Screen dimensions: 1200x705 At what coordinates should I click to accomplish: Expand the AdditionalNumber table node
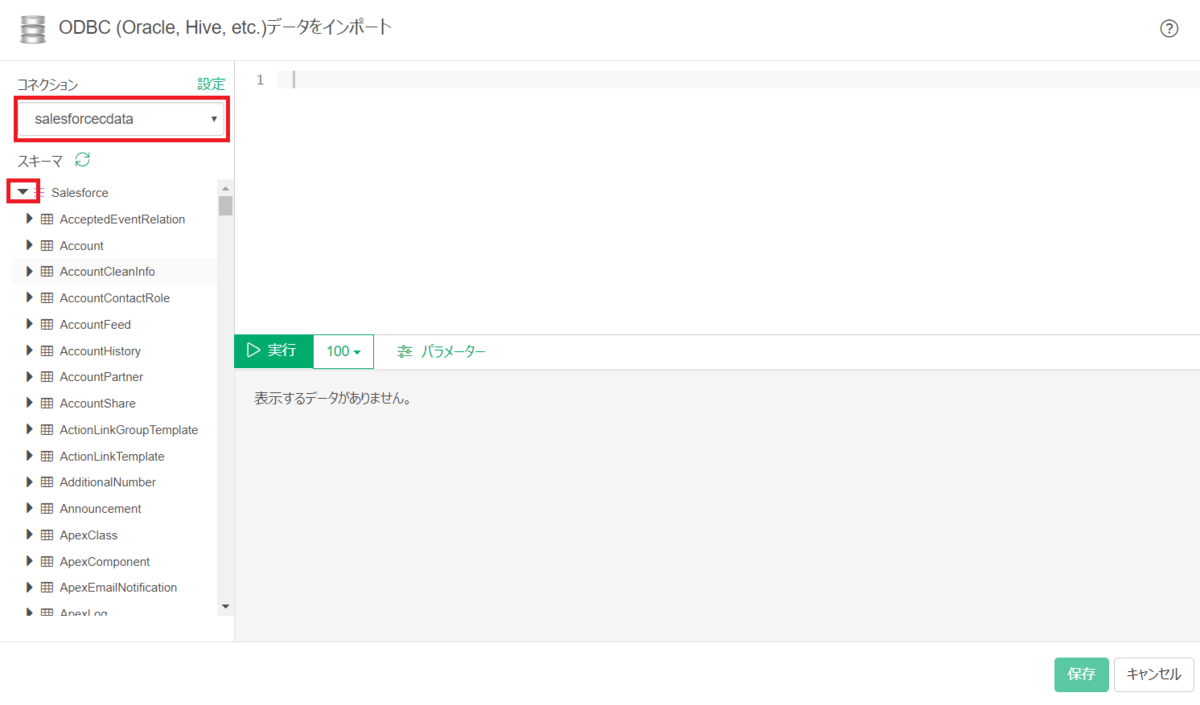pos(30,482)
